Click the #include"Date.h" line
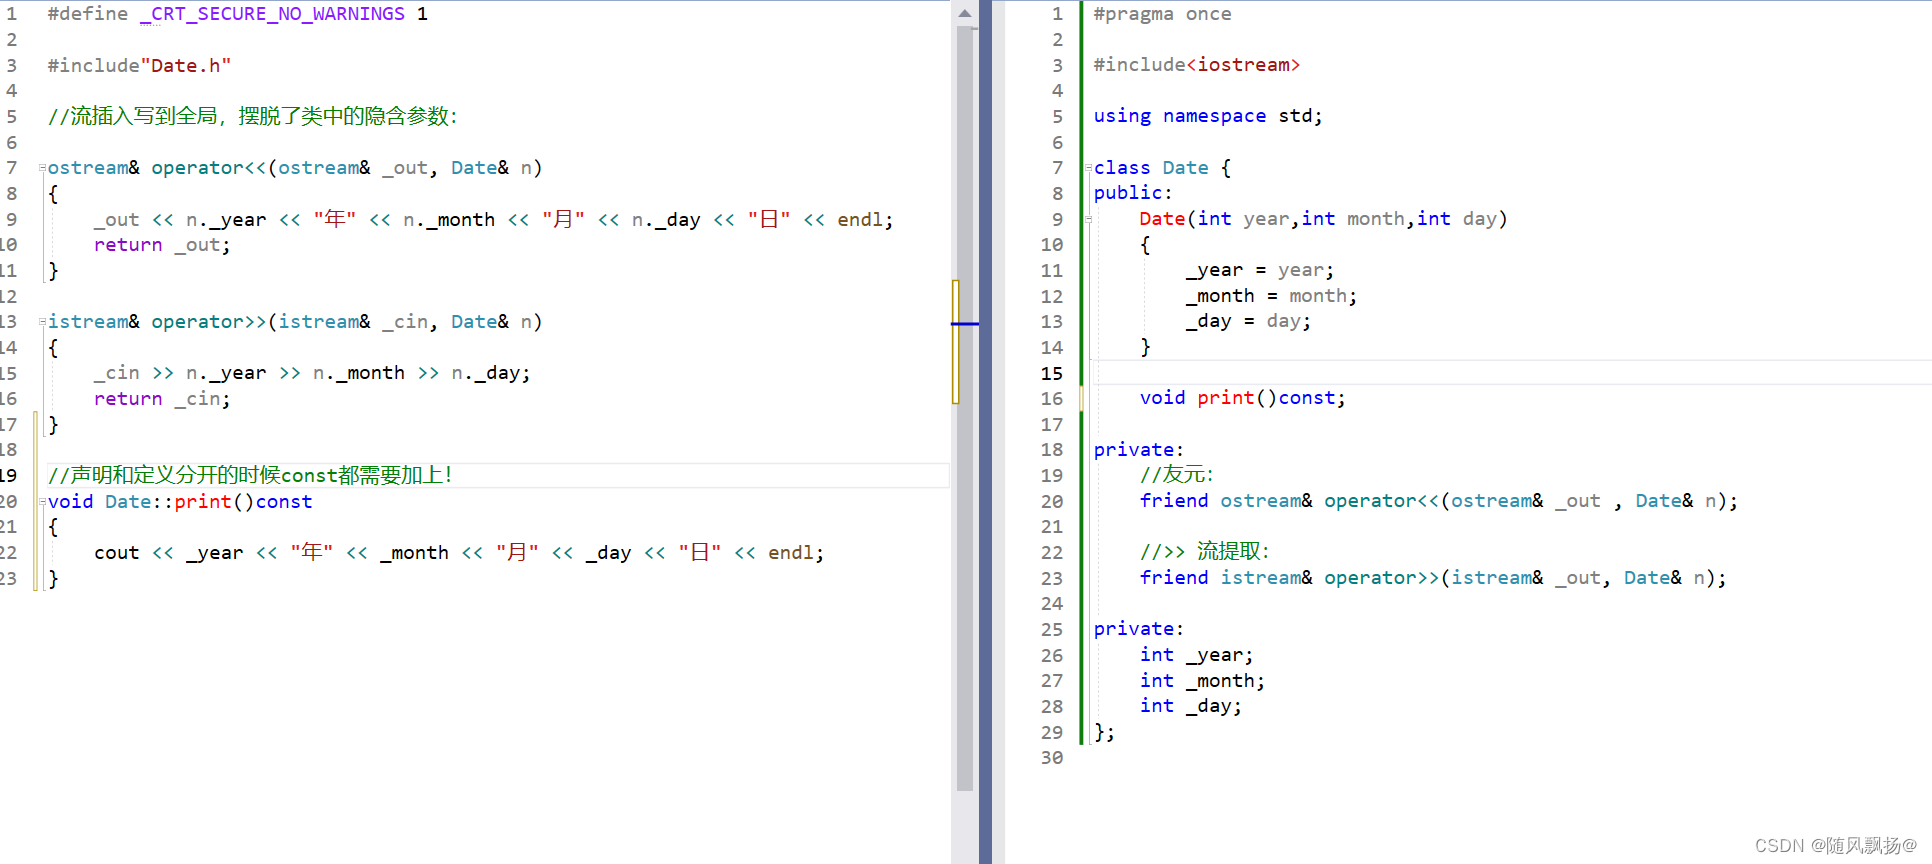This screenshot has width=1932, height=864. tap(139, 65)
